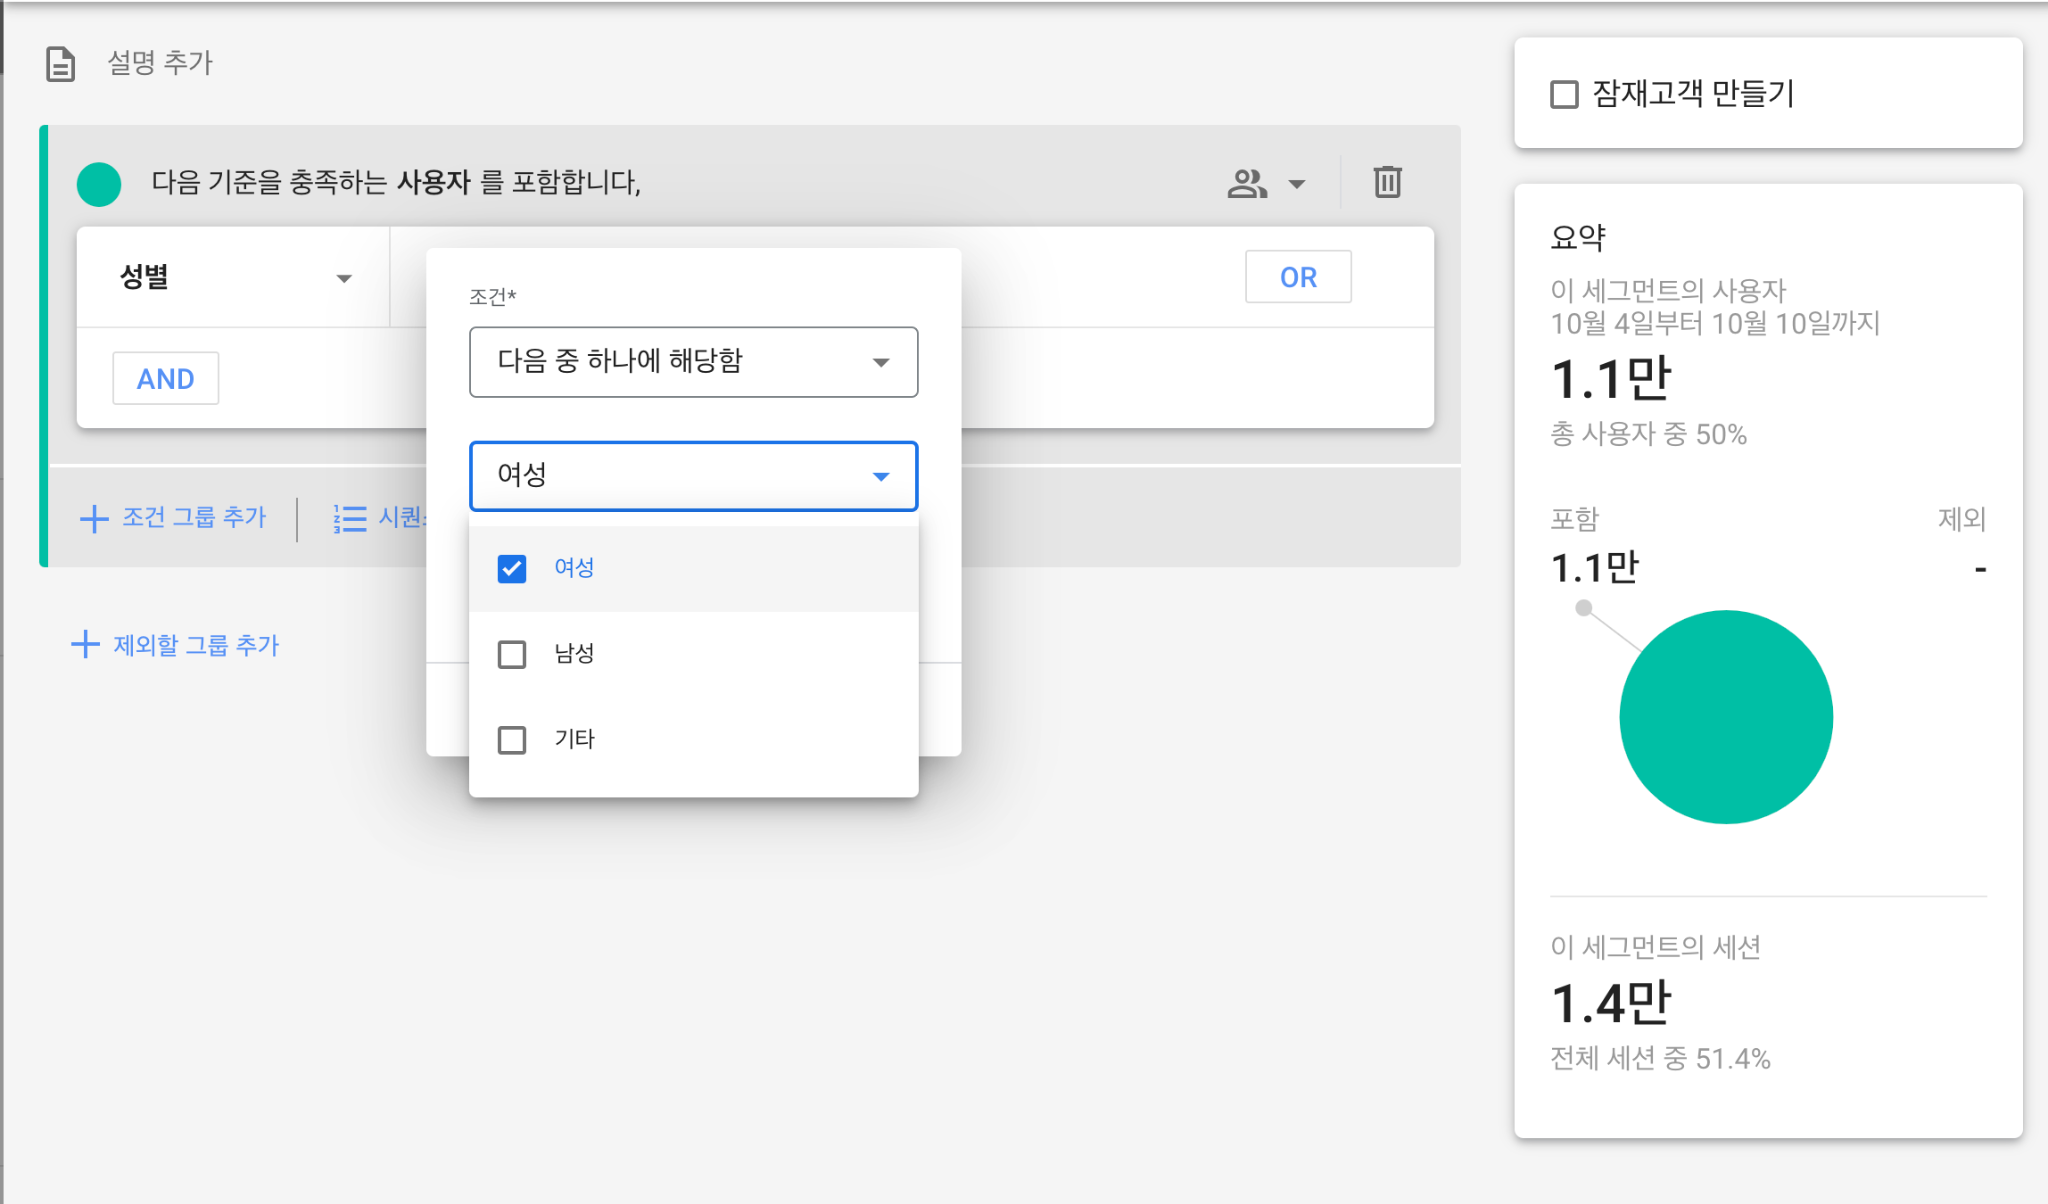Open the 성별 dimension dropdown
This screenshot has width=2048, height=1204.
pos(235,277)
